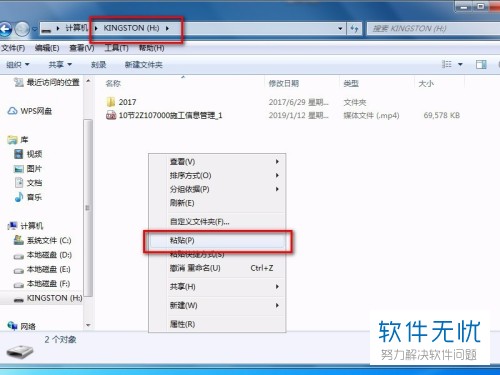
Task: Open the 共享 dropdown in the toolbar
Action: coord(60,65)
